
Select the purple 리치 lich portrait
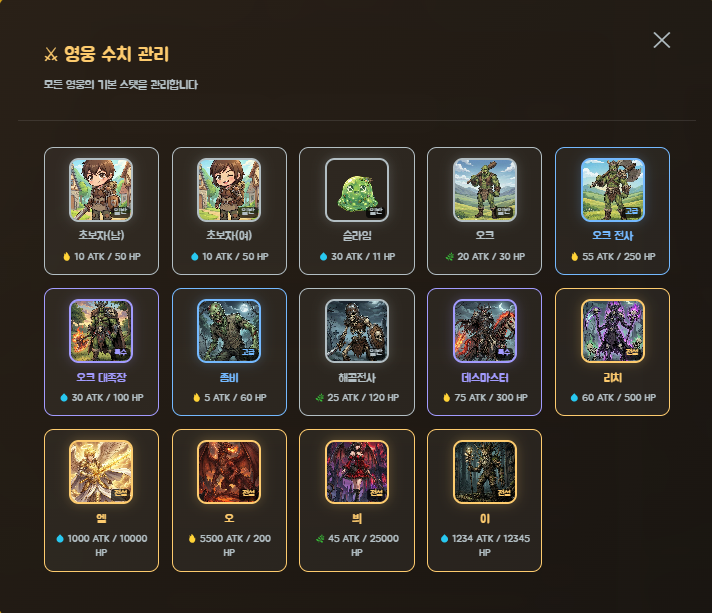[x=613, y=331]
